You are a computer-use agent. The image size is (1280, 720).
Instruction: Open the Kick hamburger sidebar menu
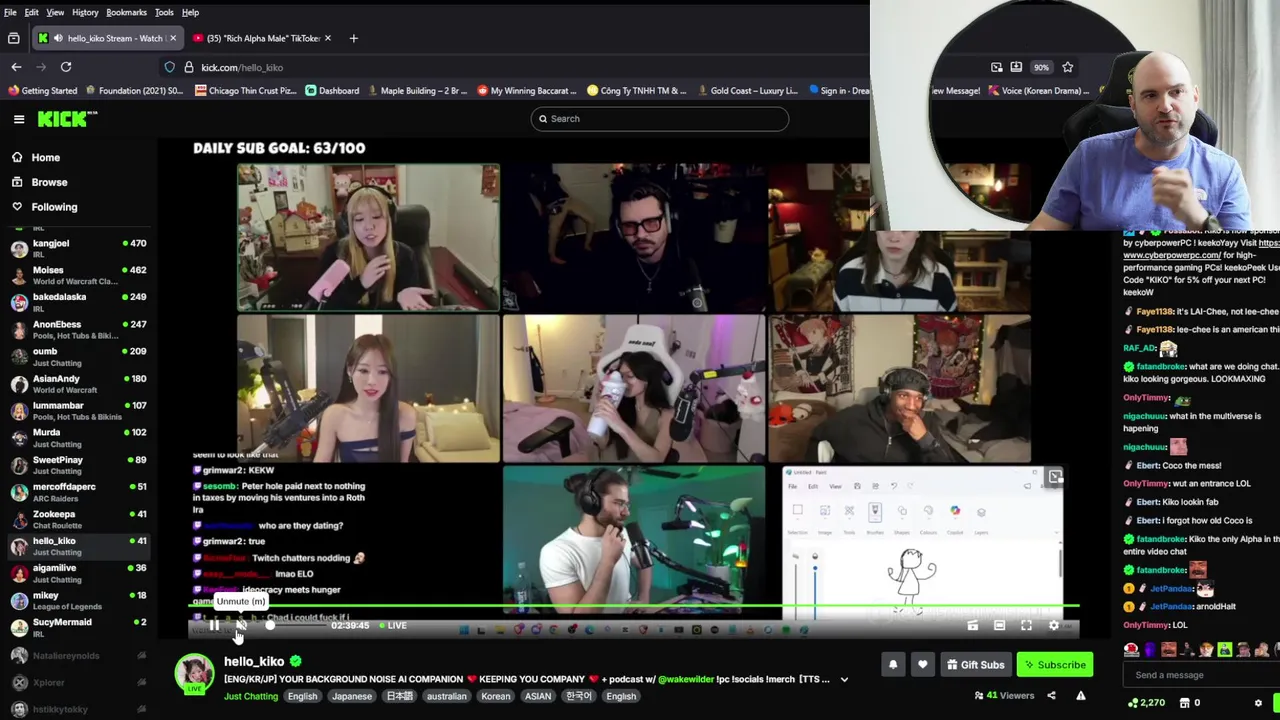[19, 119]
